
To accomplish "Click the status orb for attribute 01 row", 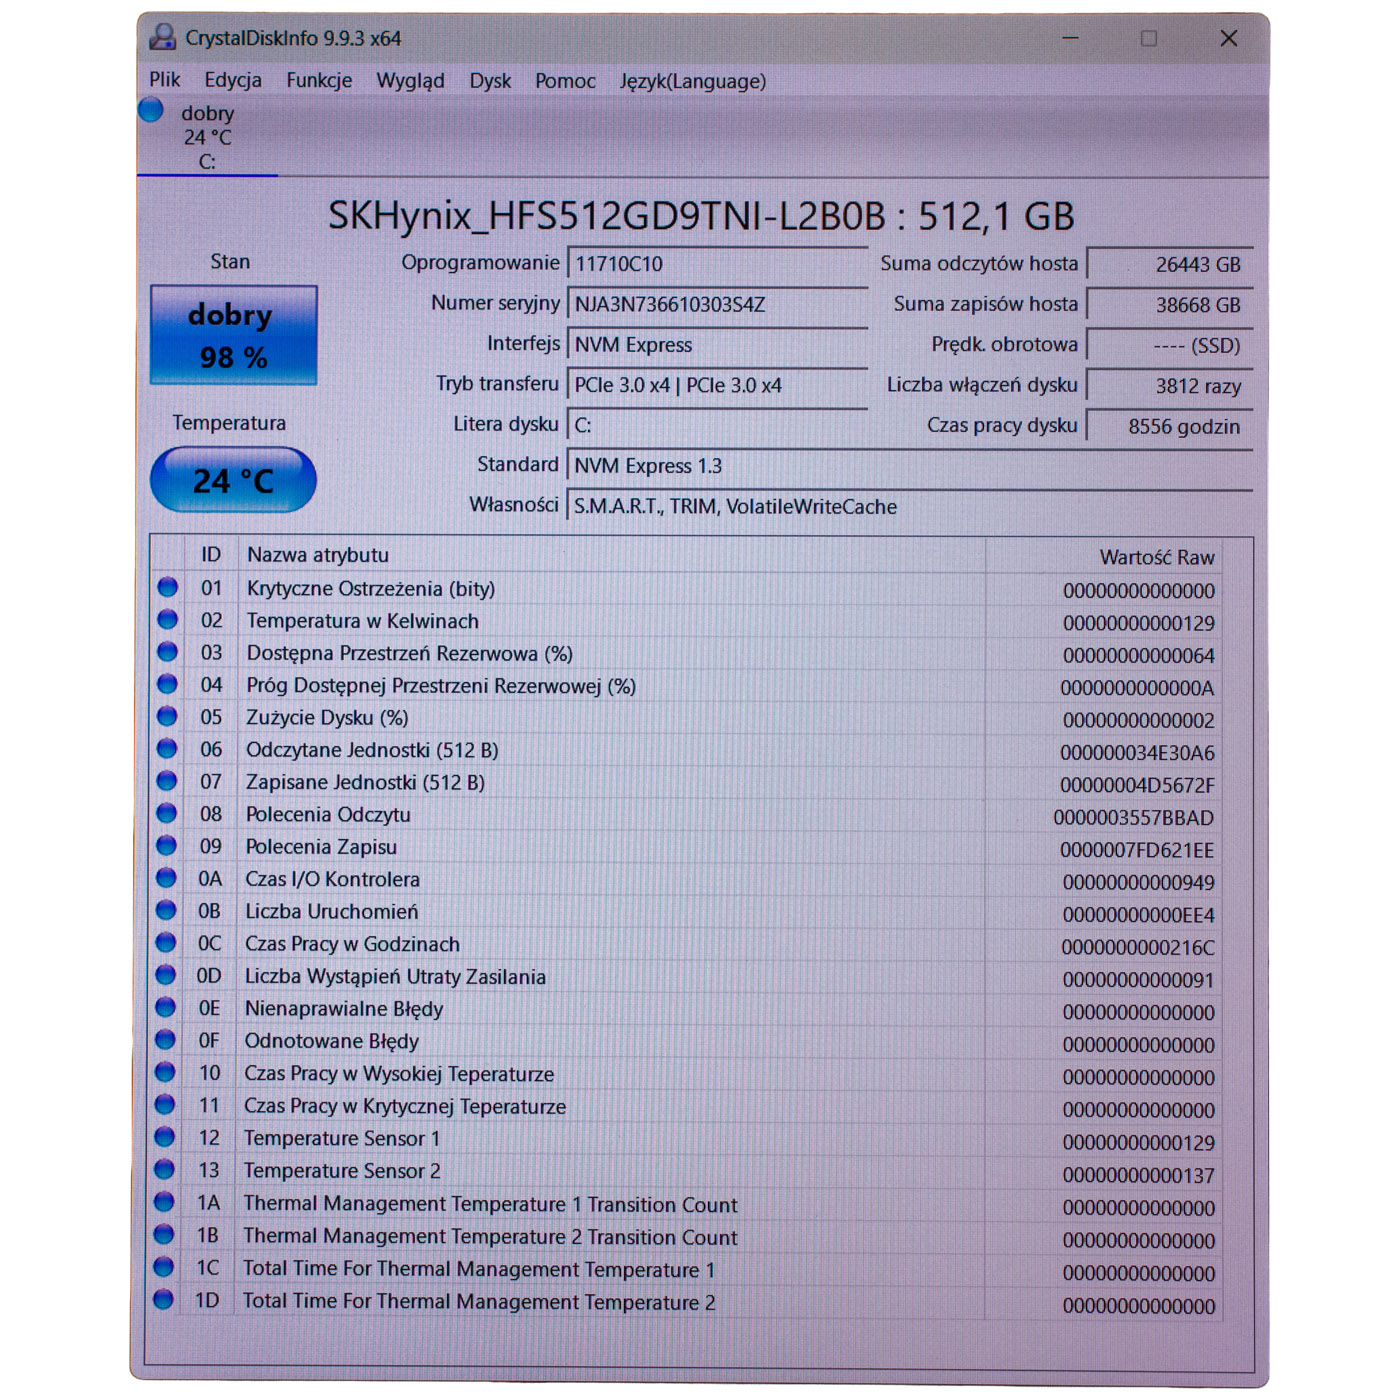I will click(167, 588).
